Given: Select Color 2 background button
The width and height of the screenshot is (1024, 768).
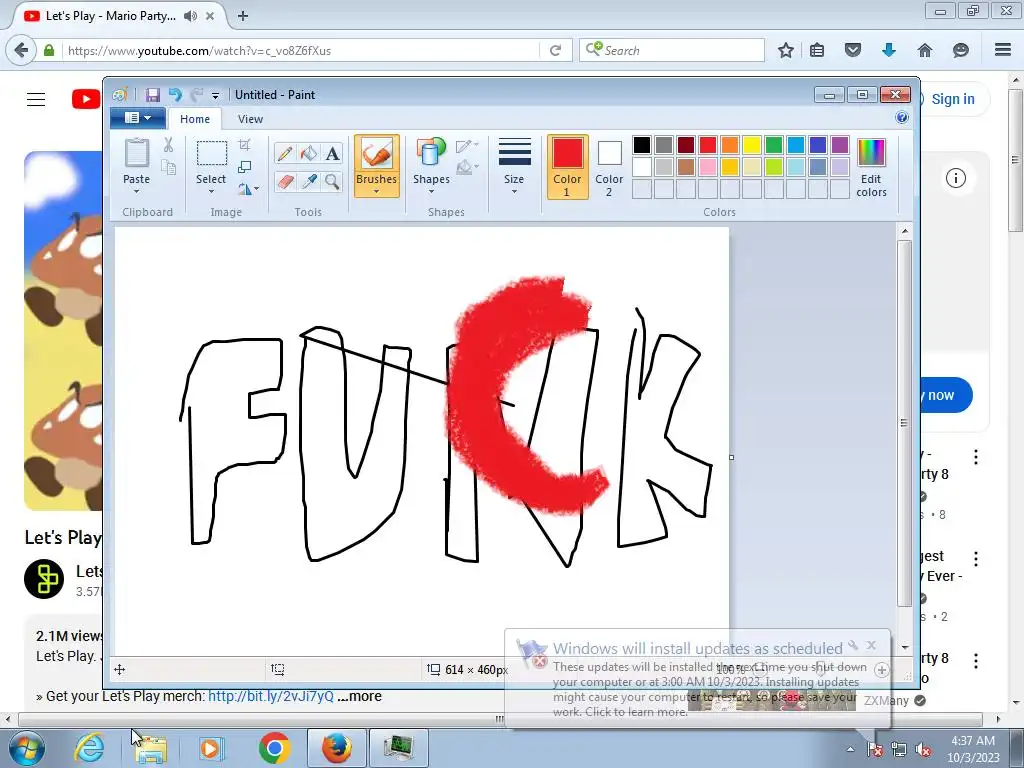Looking at the screenshot, I should pyautogui.click(x=609, y=167).
